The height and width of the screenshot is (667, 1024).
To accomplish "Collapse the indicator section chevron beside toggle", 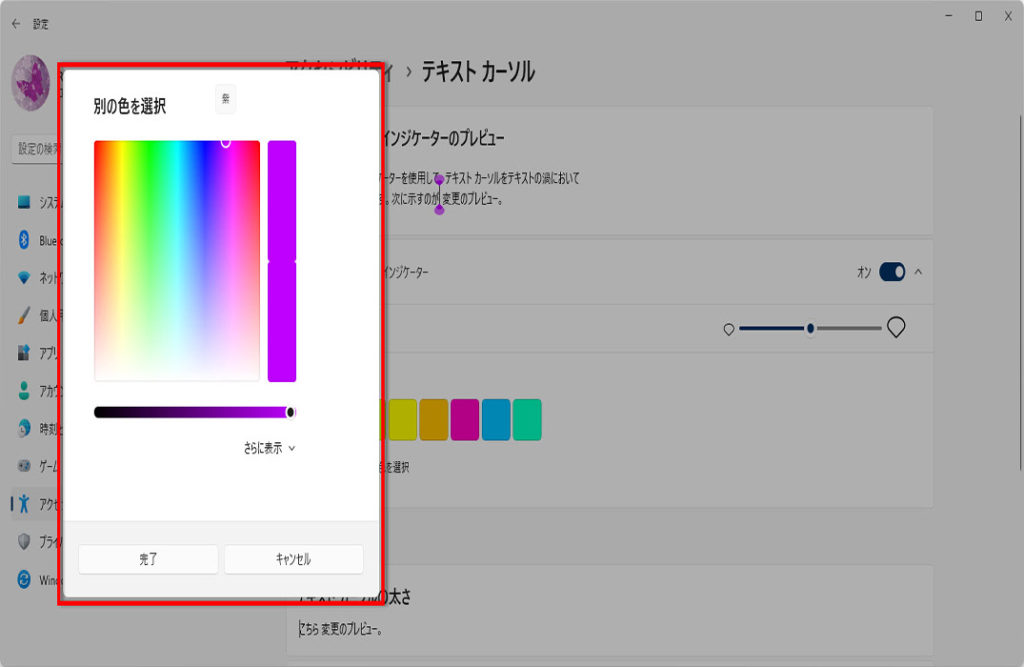I will coord(919,272).
